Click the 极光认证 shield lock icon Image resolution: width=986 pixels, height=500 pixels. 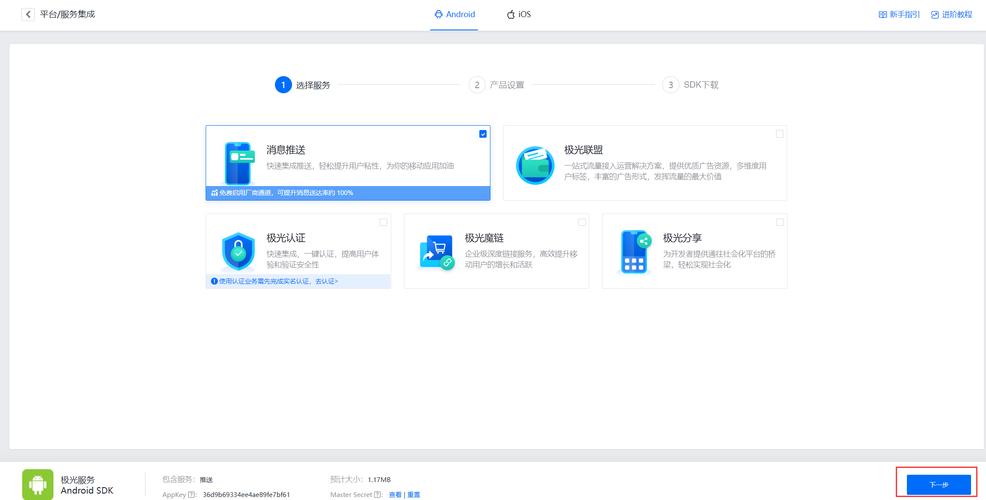point(238,250)
